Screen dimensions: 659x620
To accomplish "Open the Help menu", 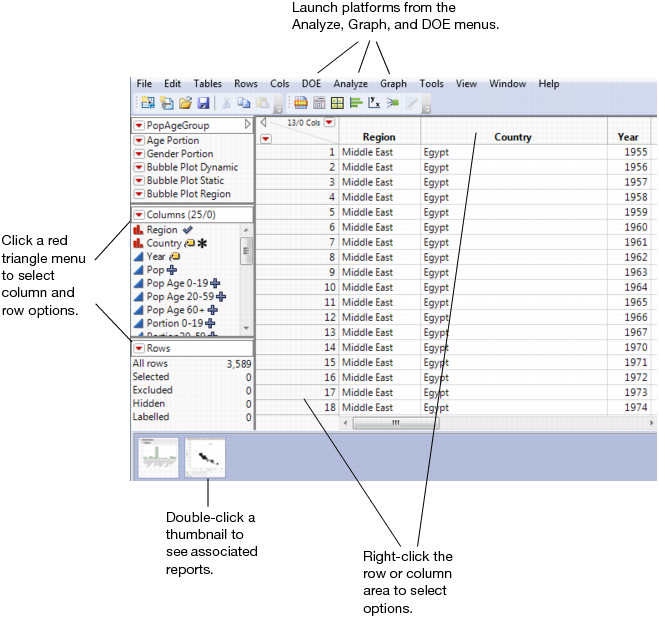I will coord(549,84).
